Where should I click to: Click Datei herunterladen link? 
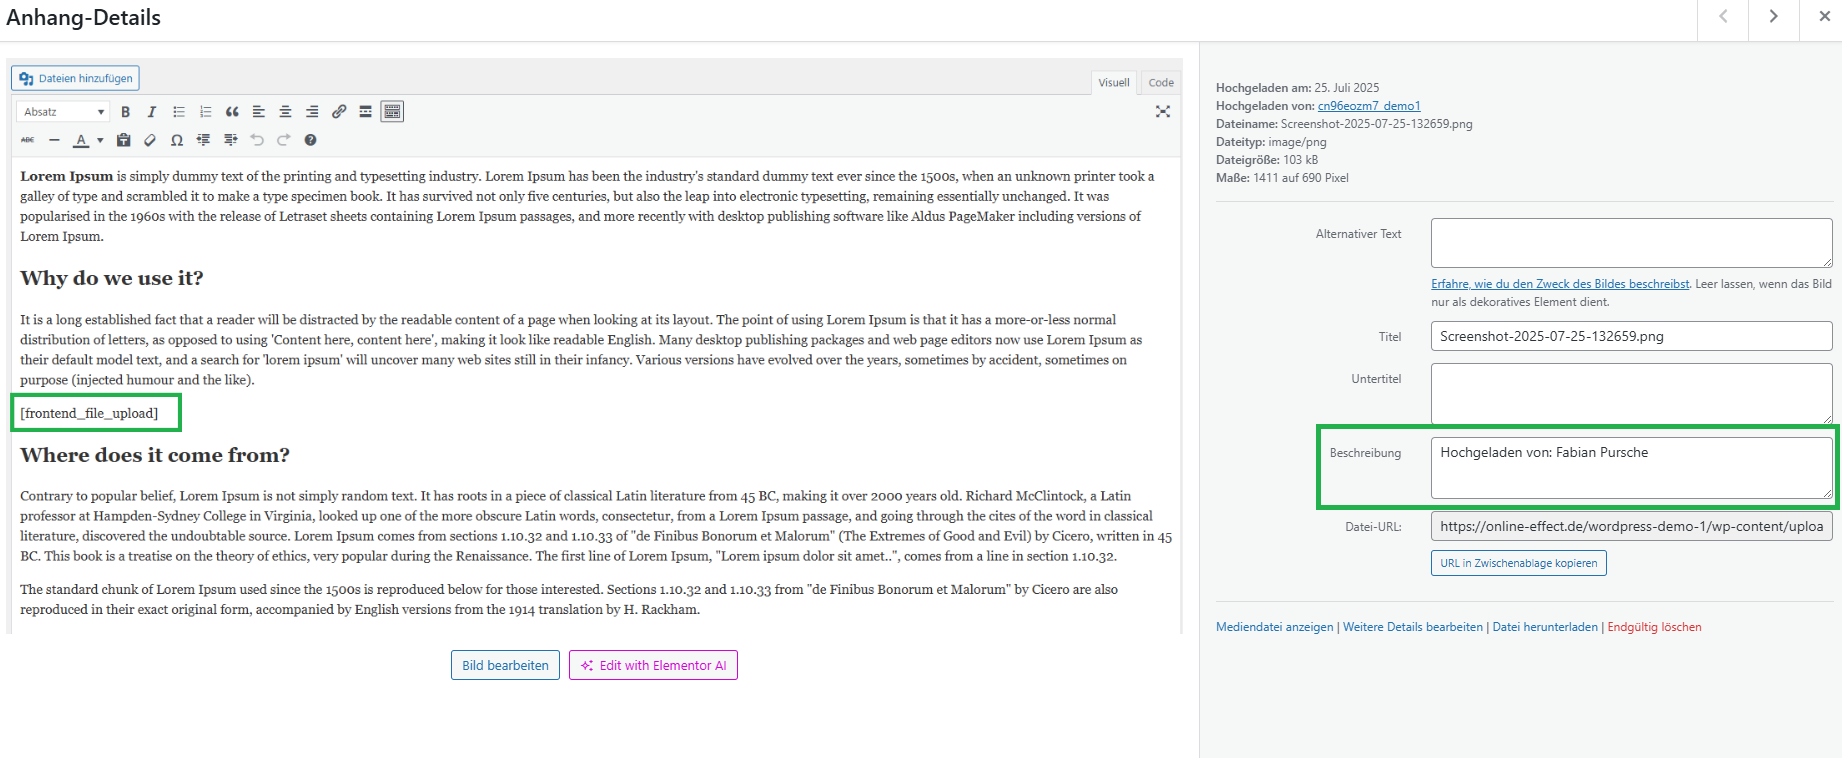click(1545, 627)
